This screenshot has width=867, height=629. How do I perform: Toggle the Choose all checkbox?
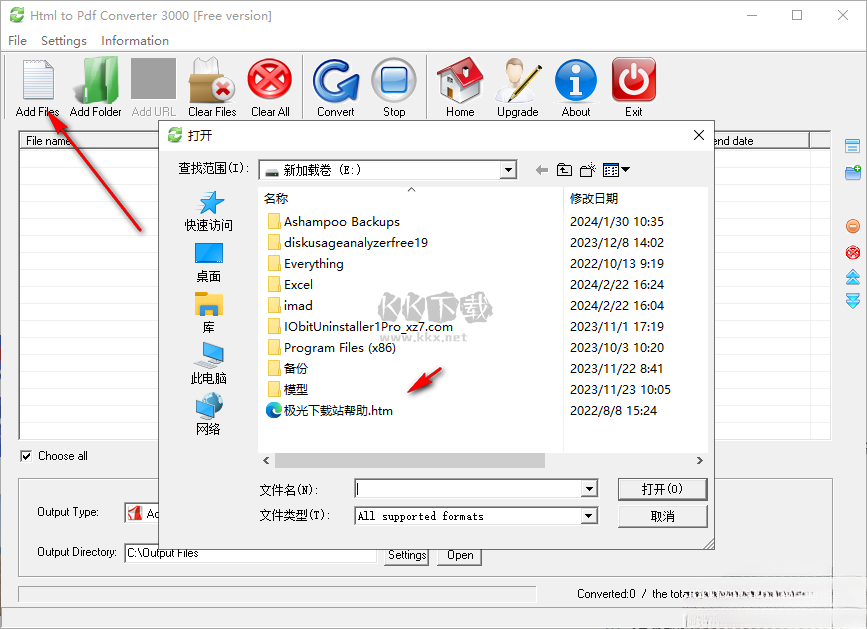[x=26, y=456]
